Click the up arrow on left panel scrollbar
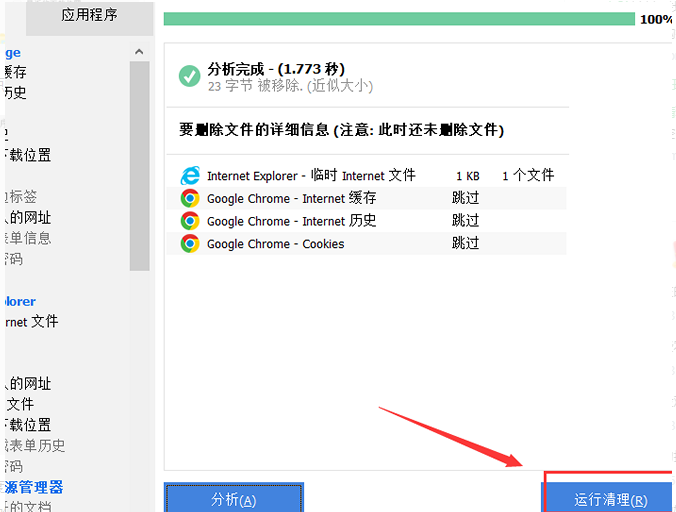The image size is (676, 512). pyautogui.click(x=139, y=51)
